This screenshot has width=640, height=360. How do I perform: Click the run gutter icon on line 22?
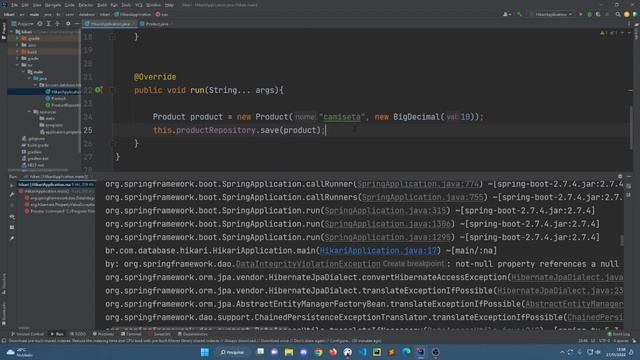click(x=98, y=90)
